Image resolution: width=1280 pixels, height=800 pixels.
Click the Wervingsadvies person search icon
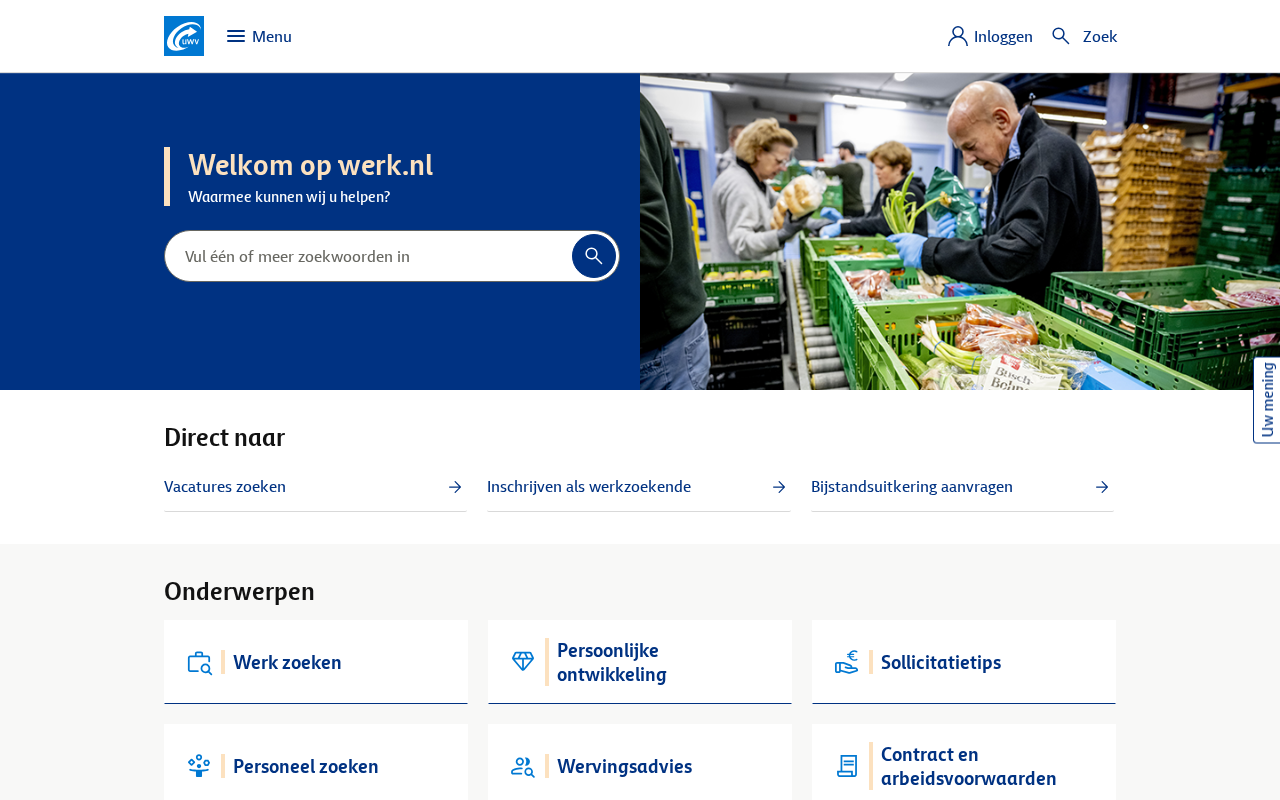pos(523,766)
